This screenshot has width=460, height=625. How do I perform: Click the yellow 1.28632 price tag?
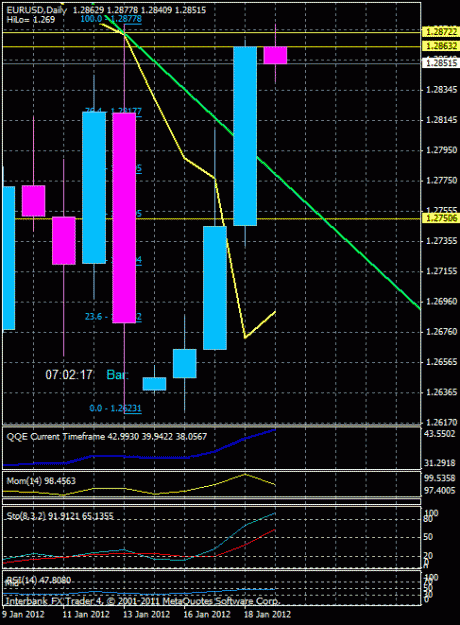point(441,47)
